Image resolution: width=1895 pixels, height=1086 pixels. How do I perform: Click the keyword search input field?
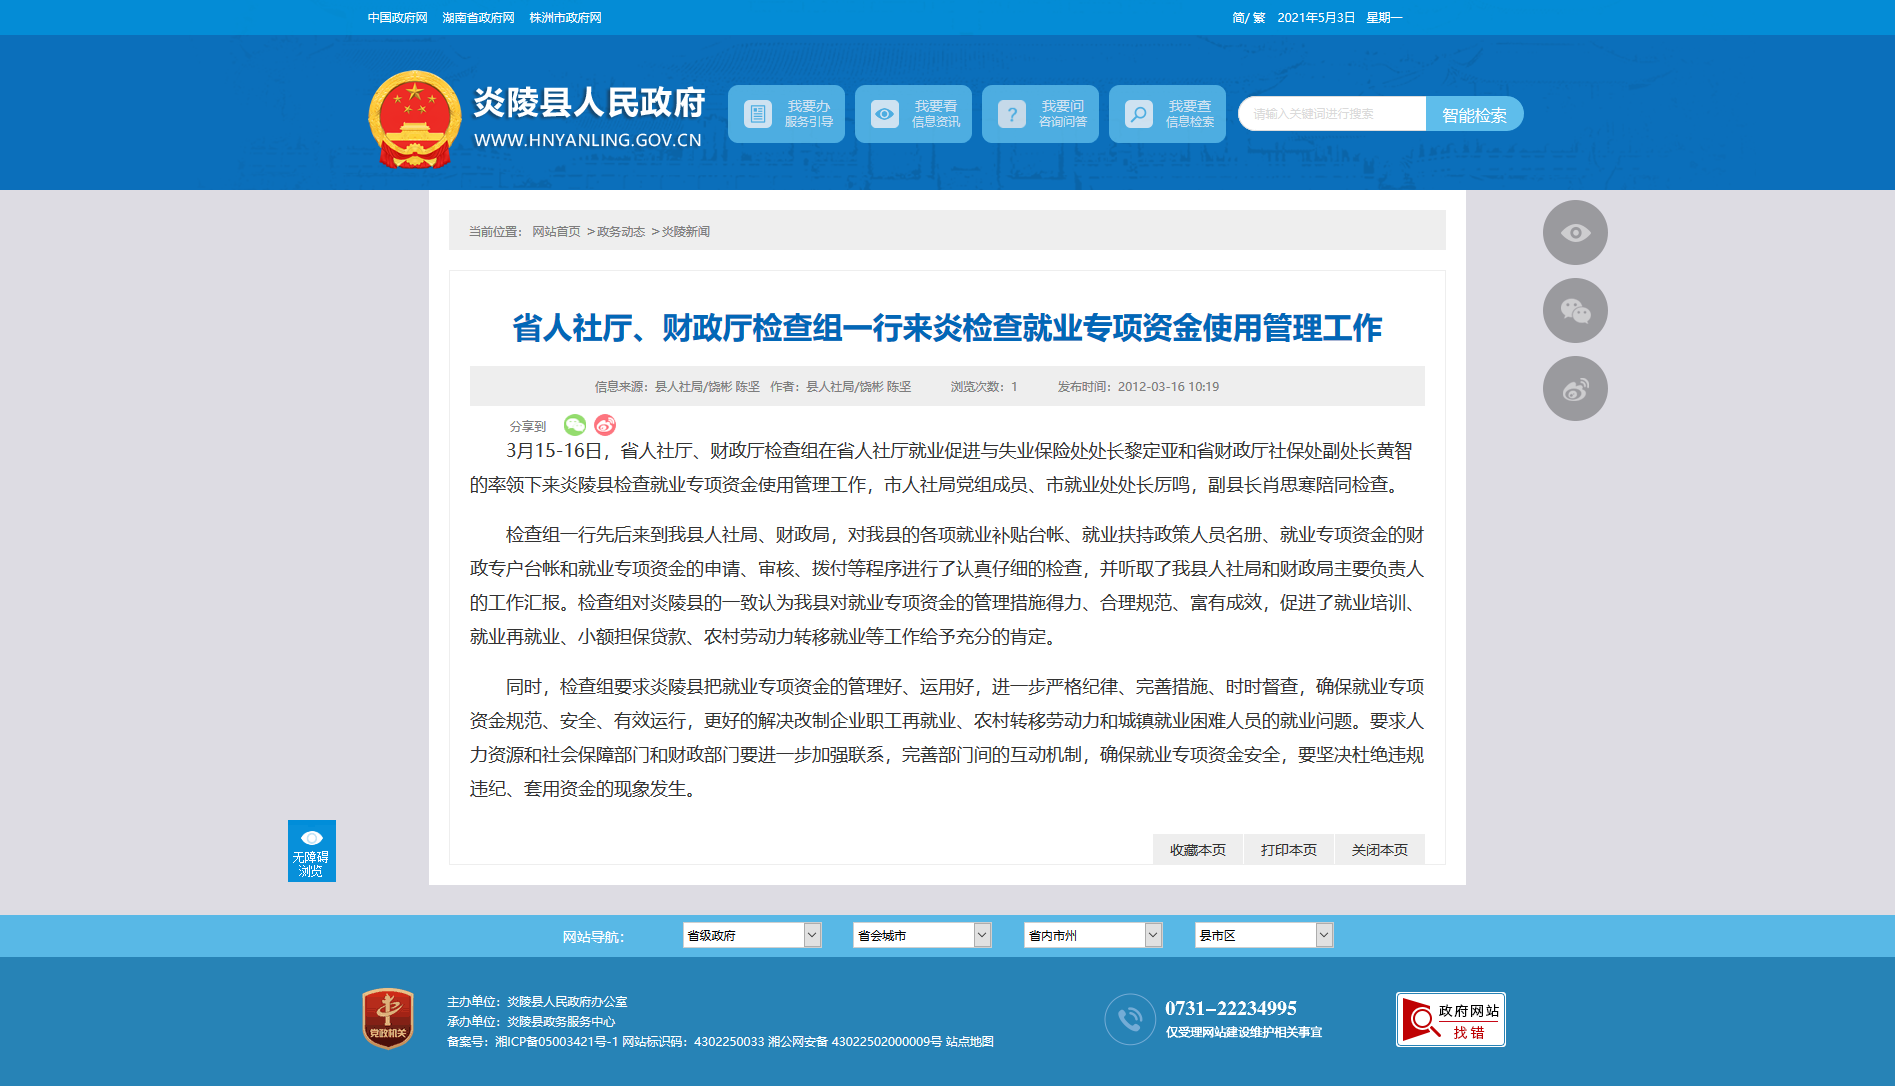pos(1331,114)
